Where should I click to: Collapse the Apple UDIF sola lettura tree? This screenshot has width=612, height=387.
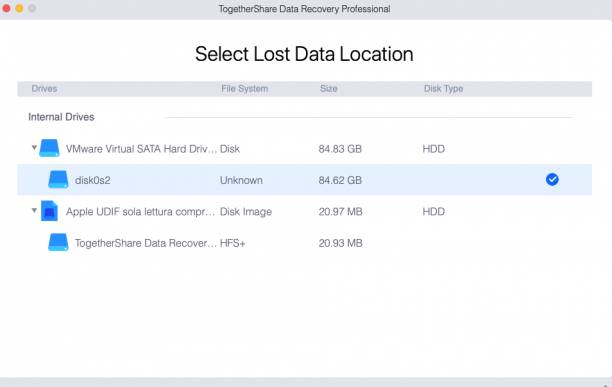(x=34, y=211)
